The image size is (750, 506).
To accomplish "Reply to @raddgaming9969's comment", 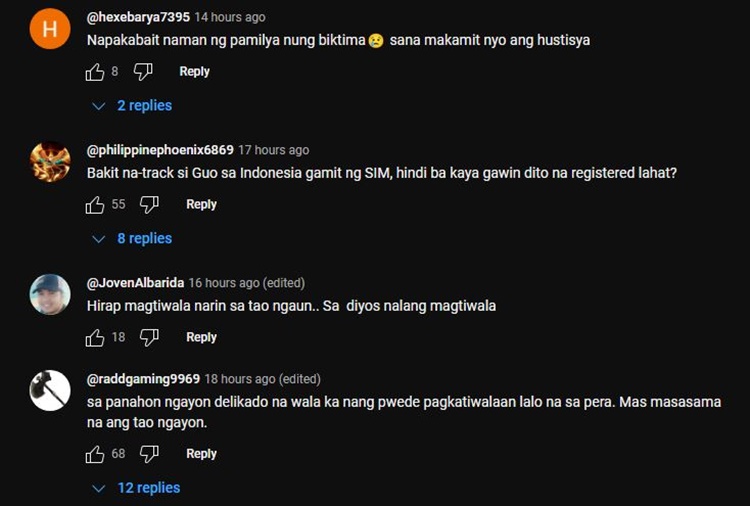I will (x=201, y=453).
